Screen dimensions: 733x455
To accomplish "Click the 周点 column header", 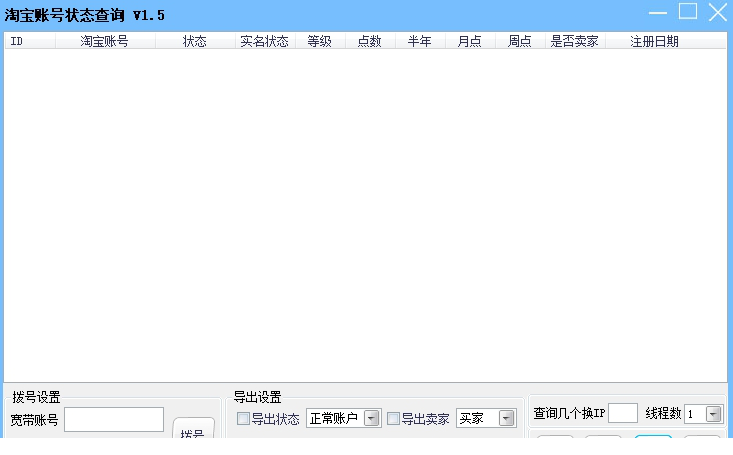I will click(x=520, y=41).
